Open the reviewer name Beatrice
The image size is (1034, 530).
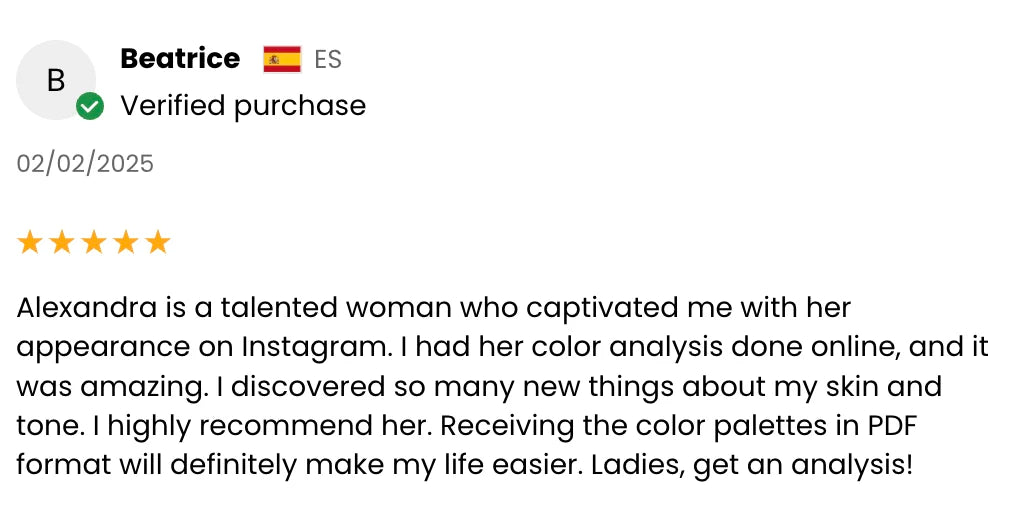pos(180,59)
